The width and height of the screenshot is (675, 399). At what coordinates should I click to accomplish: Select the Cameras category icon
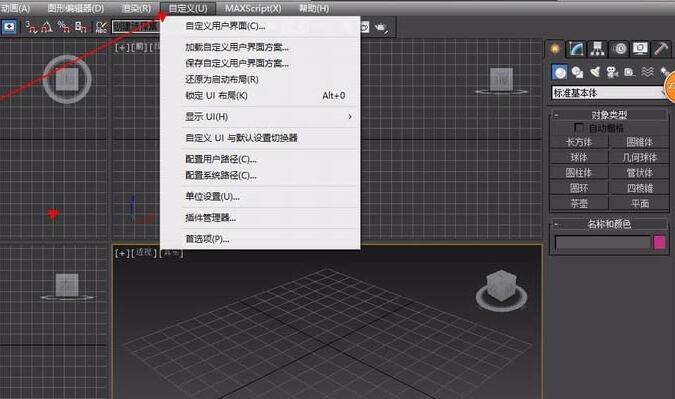click(x=612, y=72)
